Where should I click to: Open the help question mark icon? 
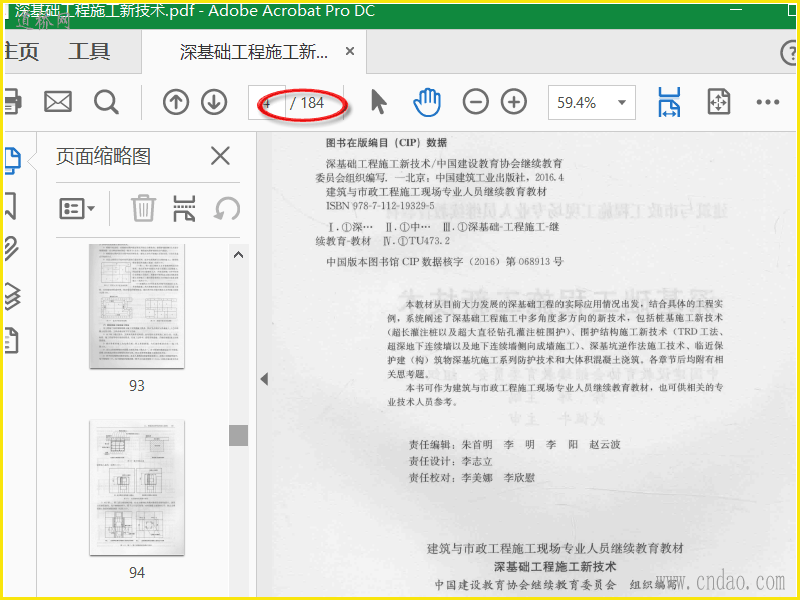[x=790, y=53]
